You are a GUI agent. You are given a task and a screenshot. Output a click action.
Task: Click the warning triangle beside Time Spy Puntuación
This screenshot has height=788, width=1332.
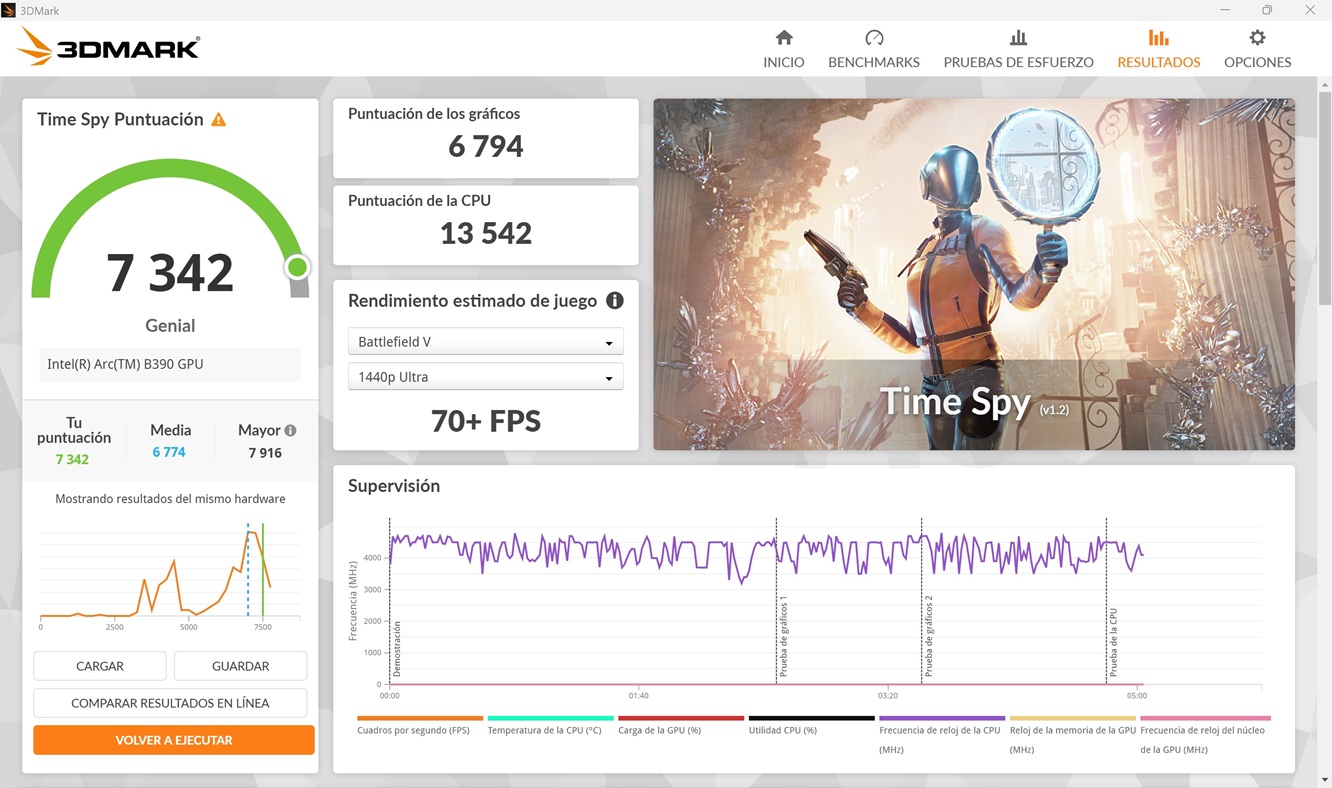[x=218, y=118]
